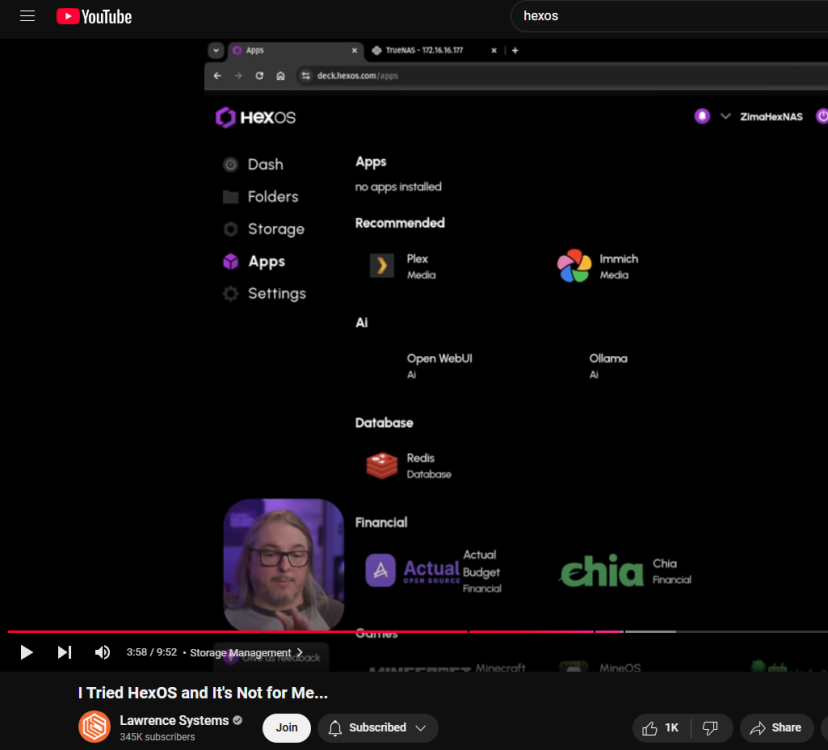828x750 pixels.
Task: Skip to the next video
Action: tap(64, 652)
